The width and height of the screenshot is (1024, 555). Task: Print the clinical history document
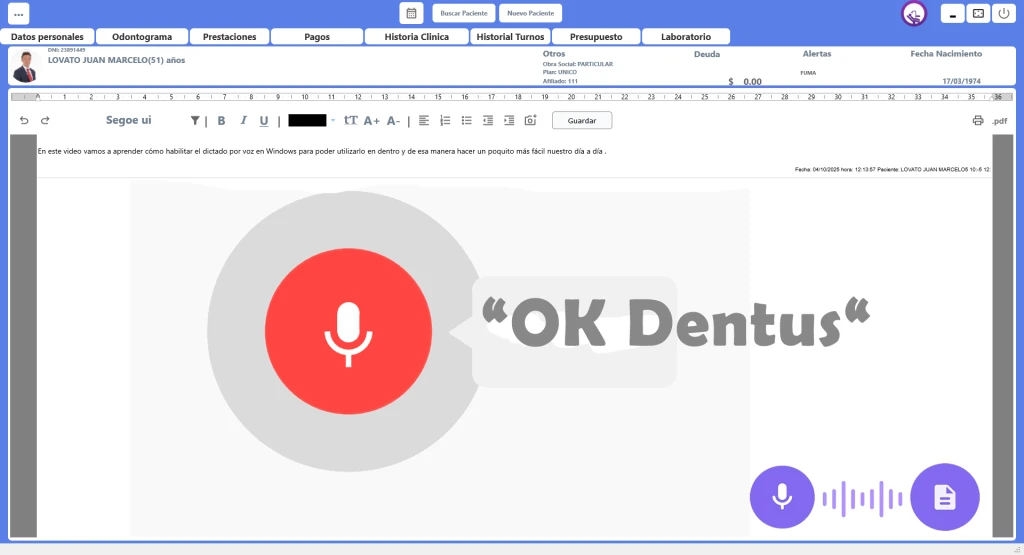tap(978, 121)
